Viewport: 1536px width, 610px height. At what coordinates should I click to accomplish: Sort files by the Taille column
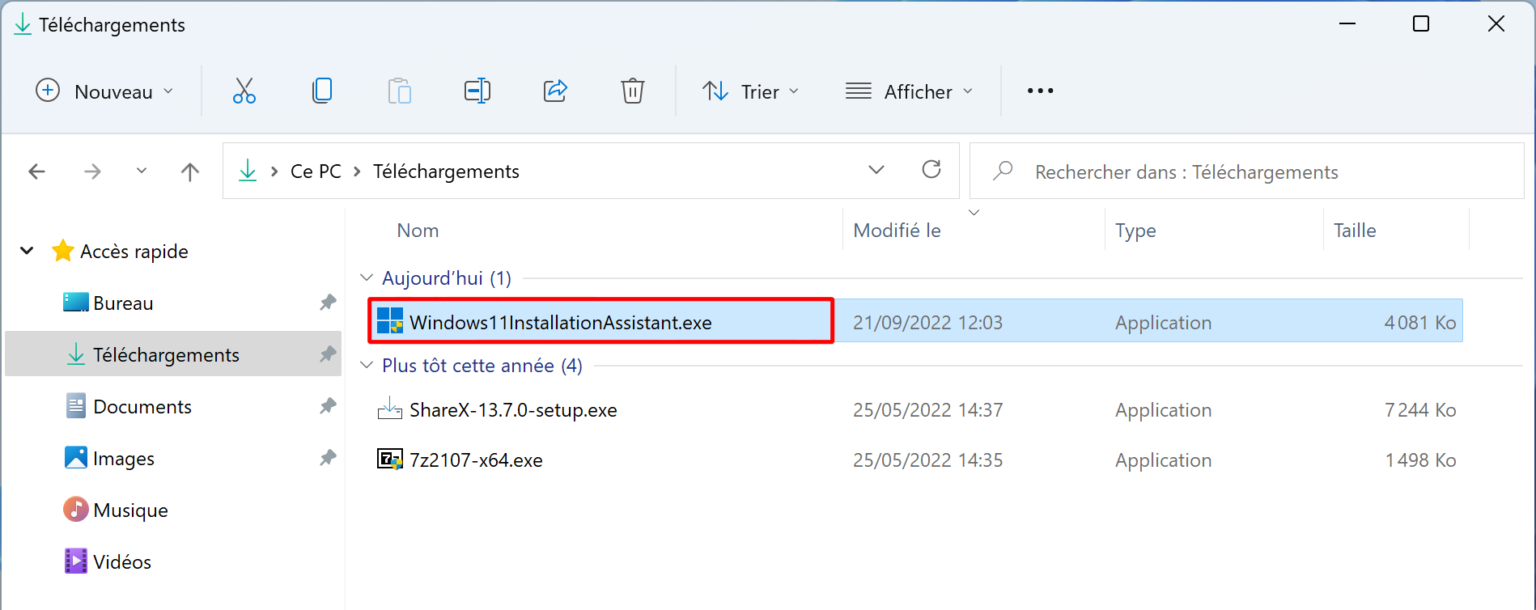click(1354, 230)
